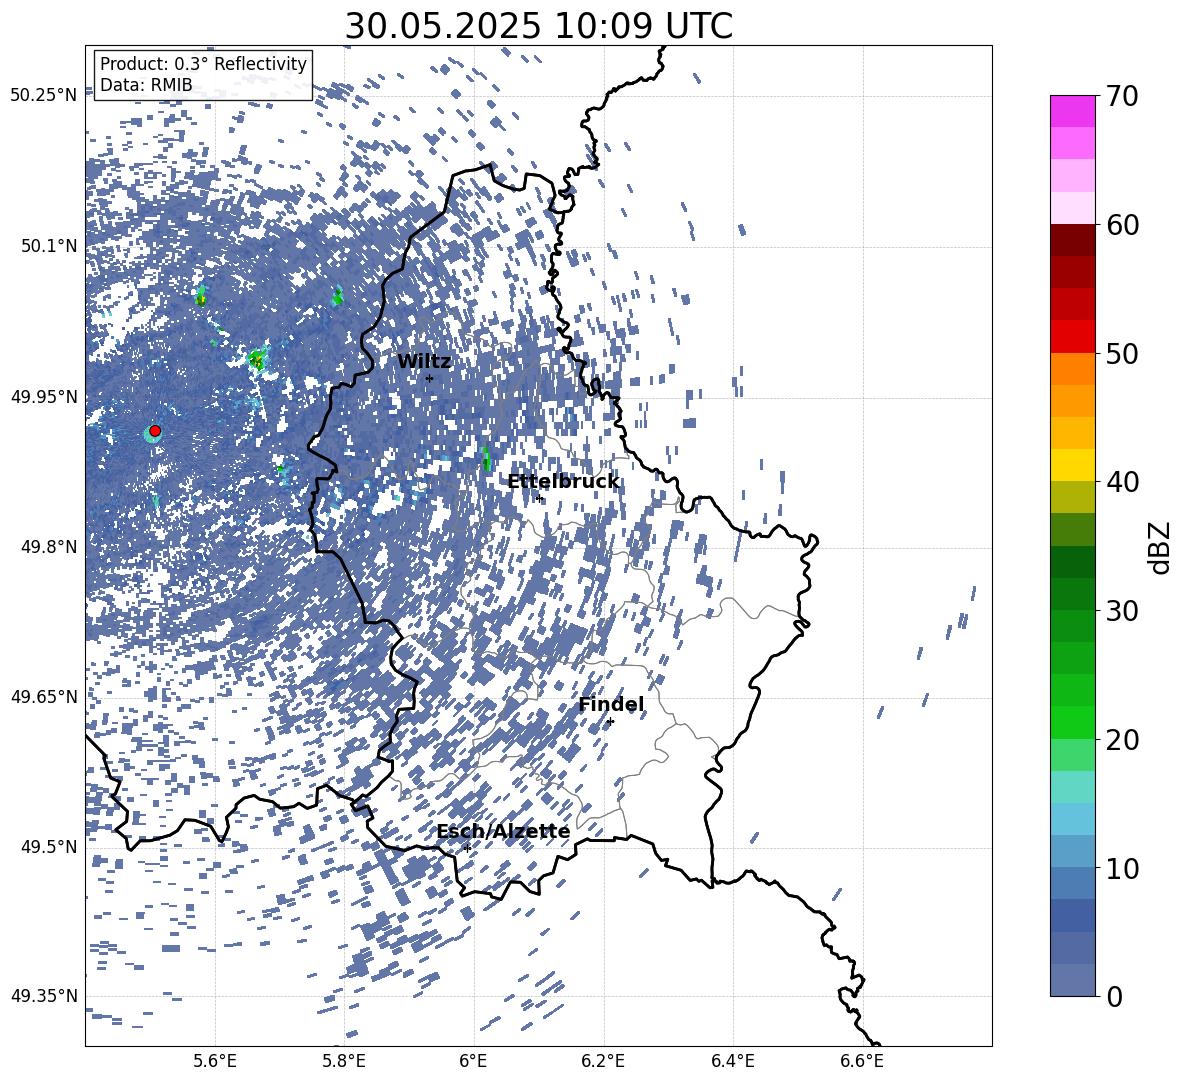Click the 40 value on colorbar
Image resolution: width=1184 pixels, height=1081 pixels.
click(x=1123, y=482)
